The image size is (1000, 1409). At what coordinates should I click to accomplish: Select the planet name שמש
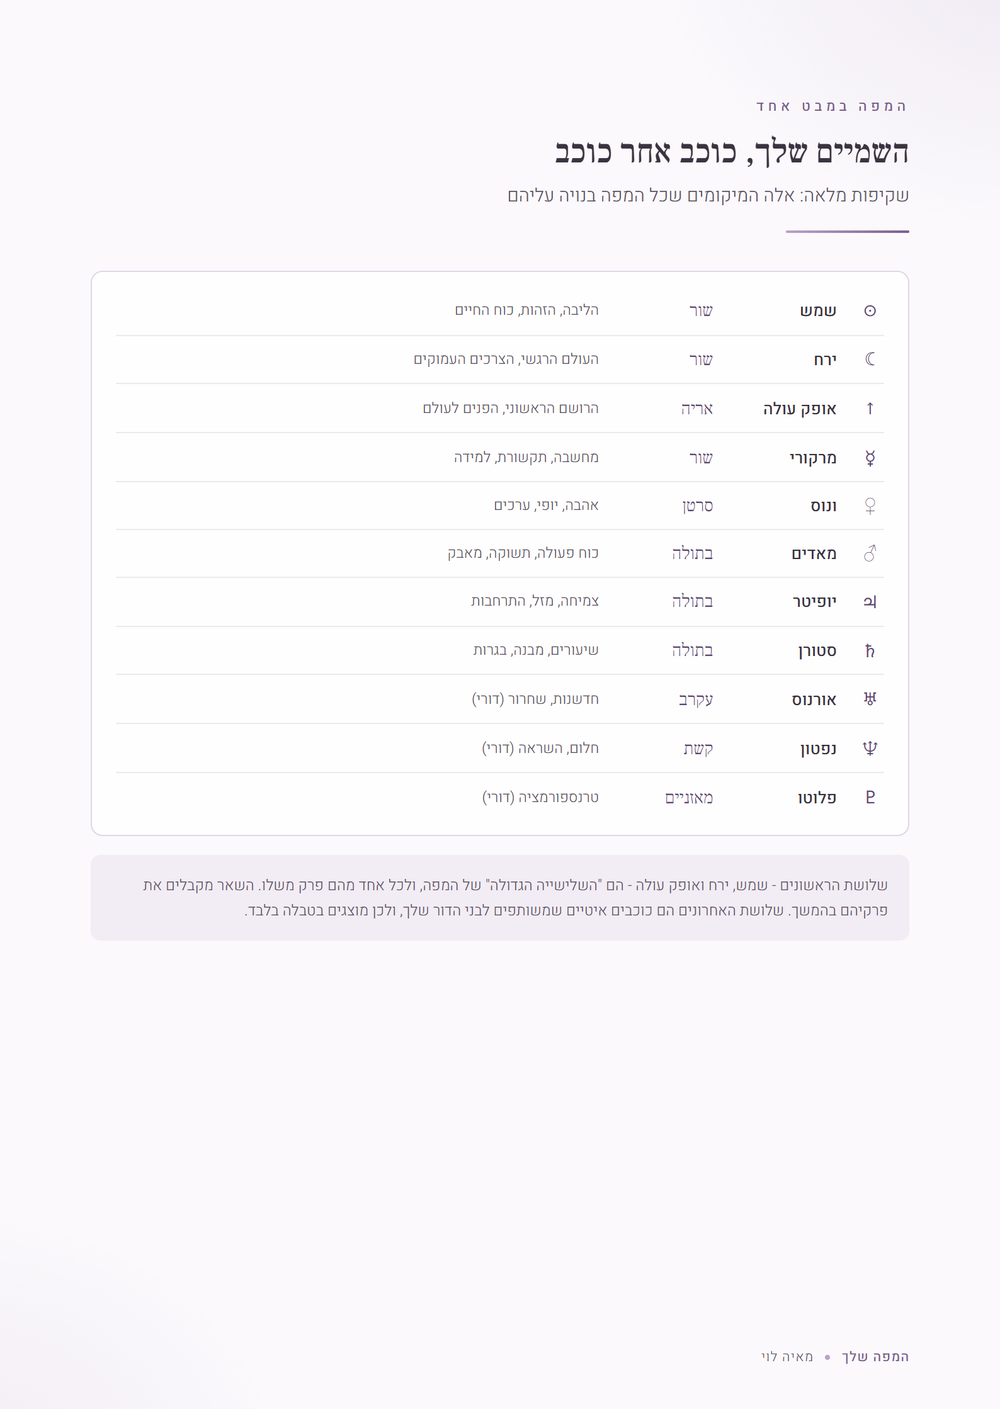click(x=818, y=311)
